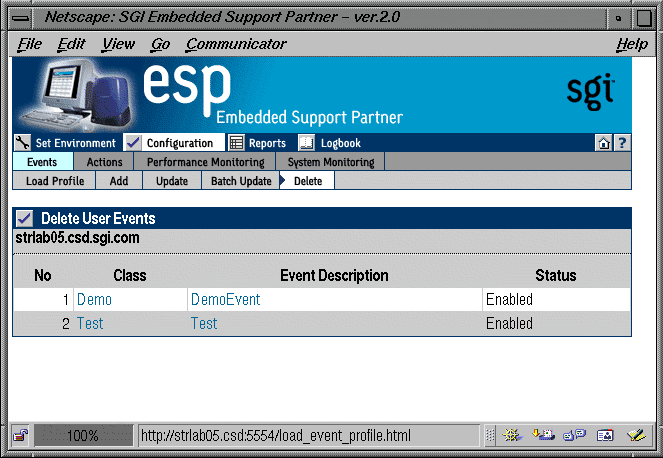Click the component bar drag handle

click(x=490, y=435)
